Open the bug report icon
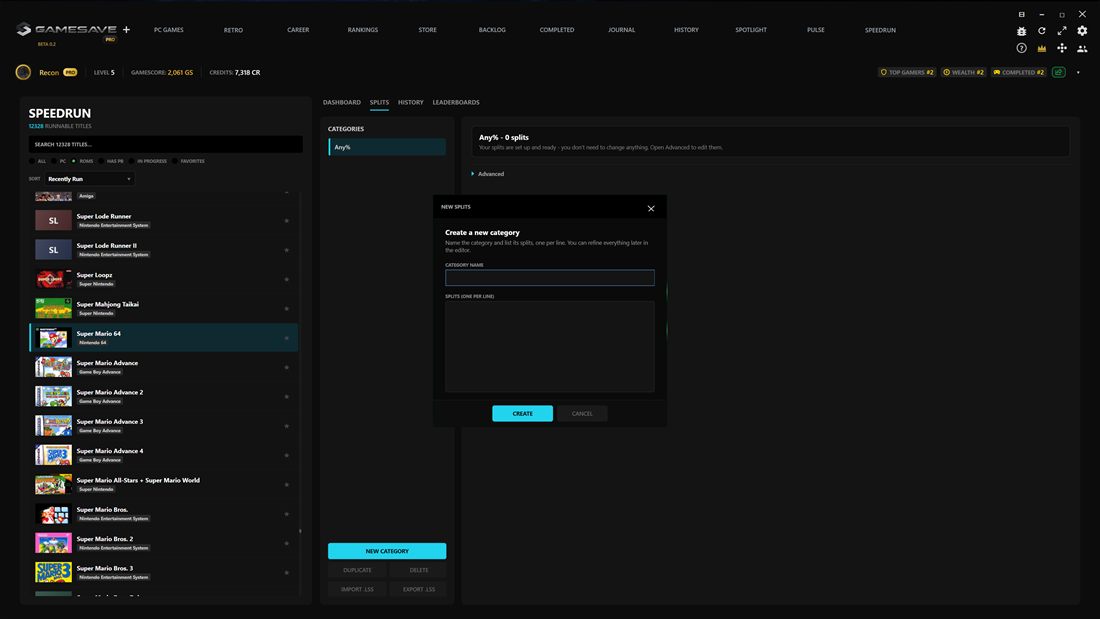The height and width of the screenshot is (619, 1100). coord(1021,31)
